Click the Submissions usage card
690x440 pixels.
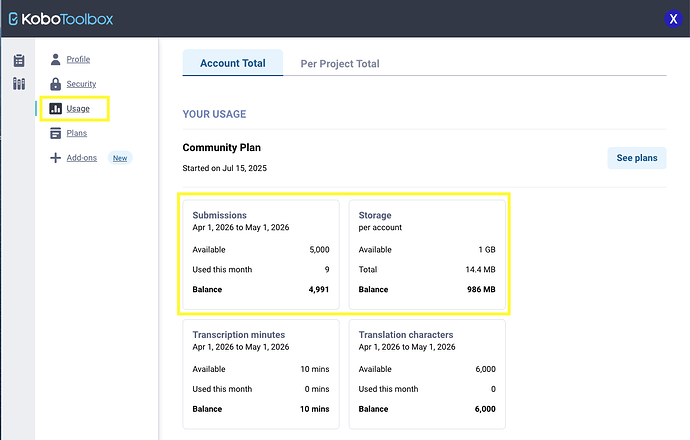coord(261,253)
